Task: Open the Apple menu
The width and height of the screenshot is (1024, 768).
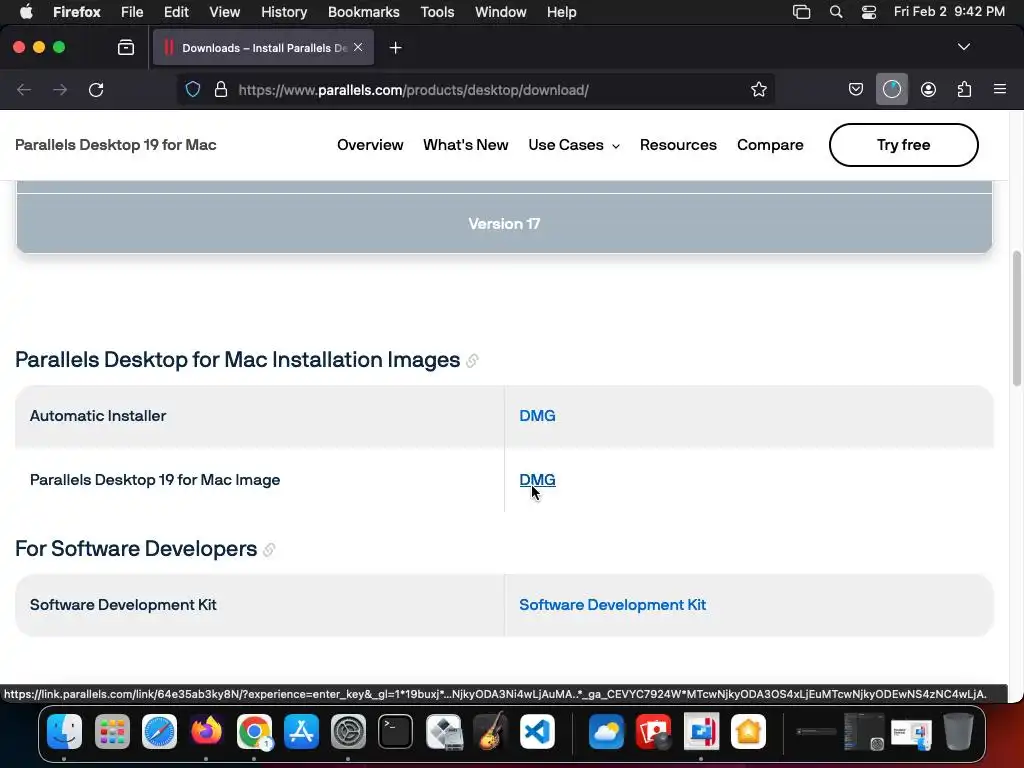Action: [26, 12]
